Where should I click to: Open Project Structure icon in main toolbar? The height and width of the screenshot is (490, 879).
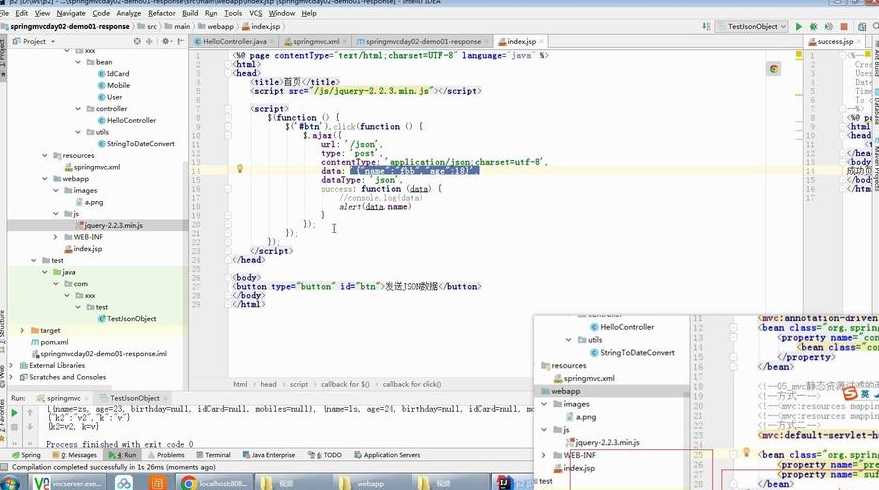(x=862, y=26)
